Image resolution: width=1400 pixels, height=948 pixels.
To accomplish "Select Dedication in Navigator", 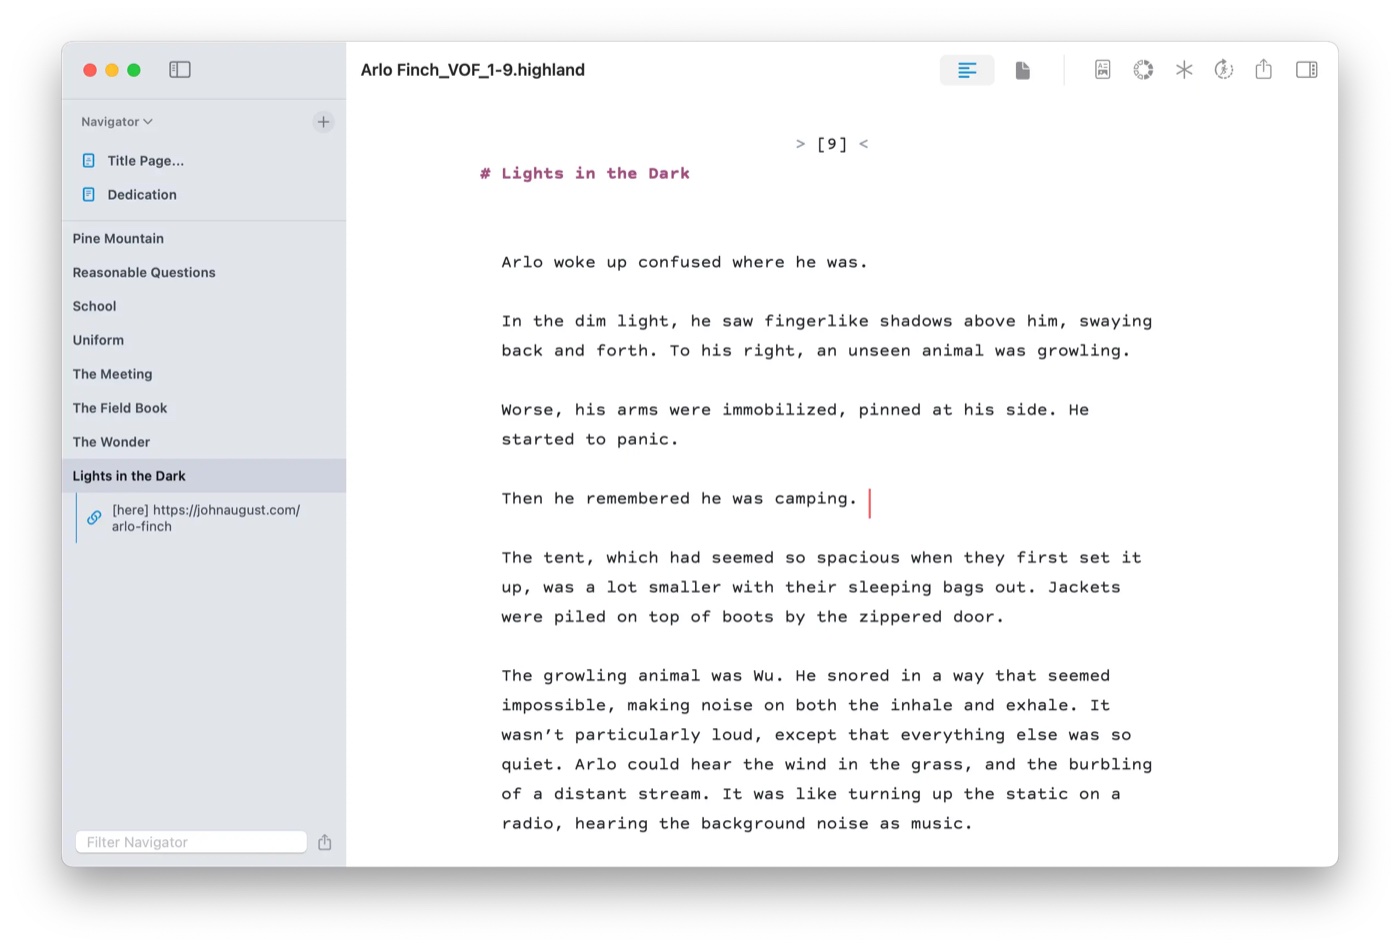I will (x=142, y=195).
